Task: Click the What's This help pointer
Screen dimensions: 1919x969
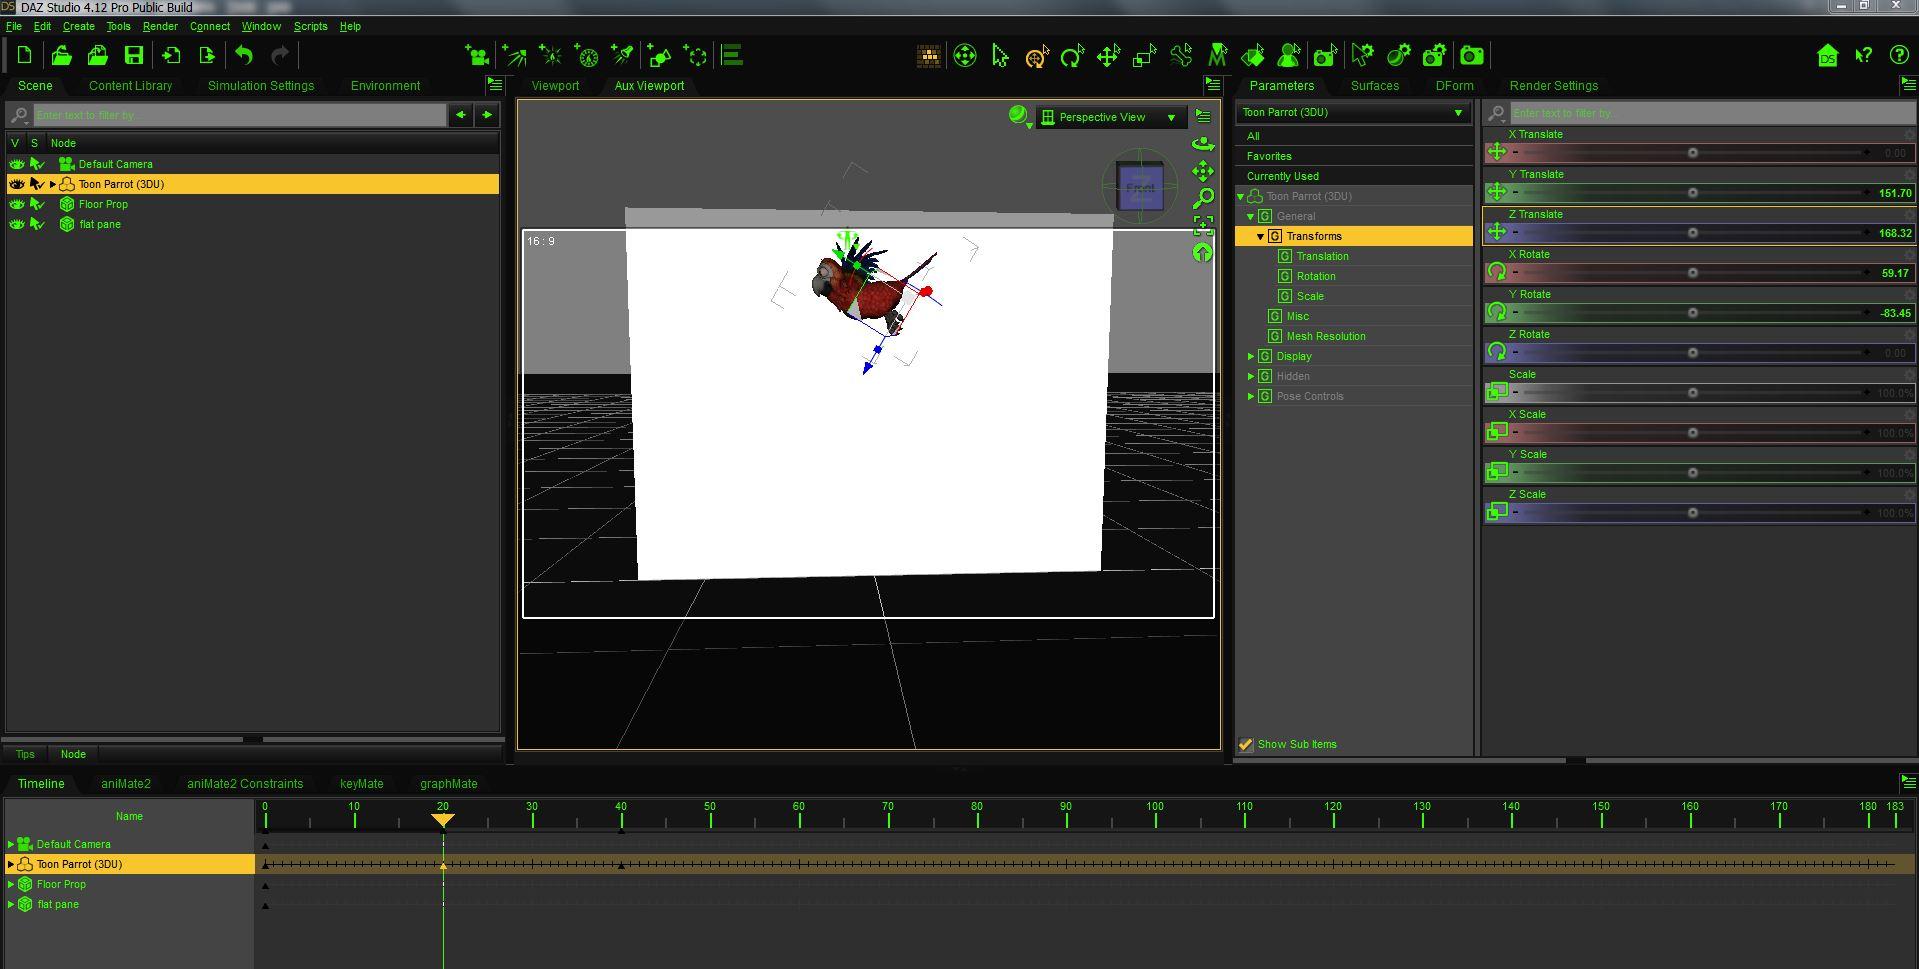Action: click(1864, 56)
